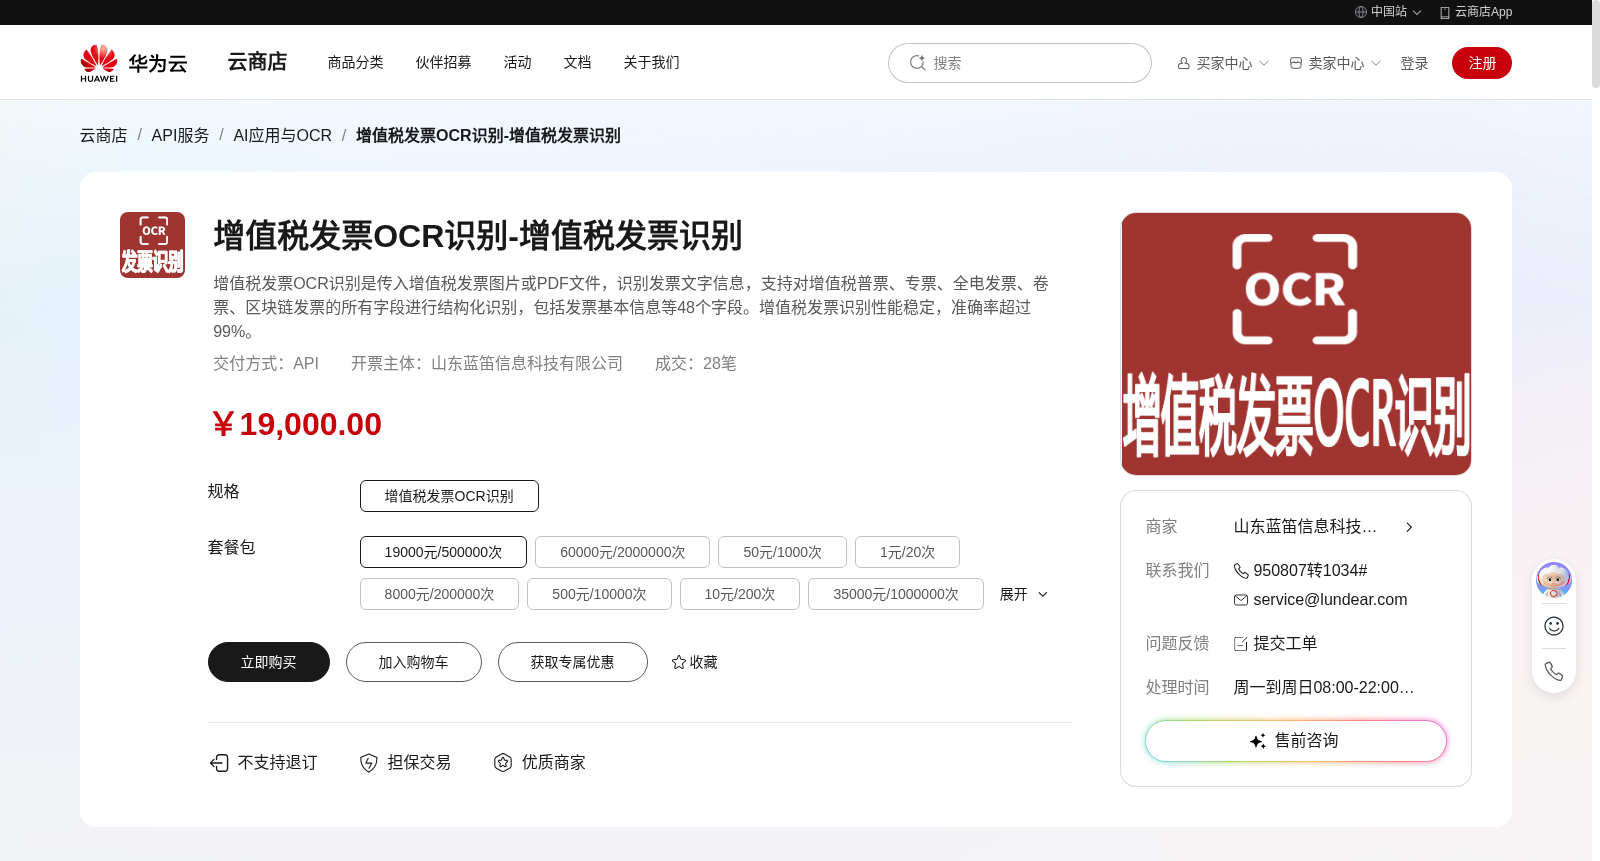The width and height of the screenshot is (1600, 861).
Task: Click the 售前咨询 button
Action: [1296, 741]
